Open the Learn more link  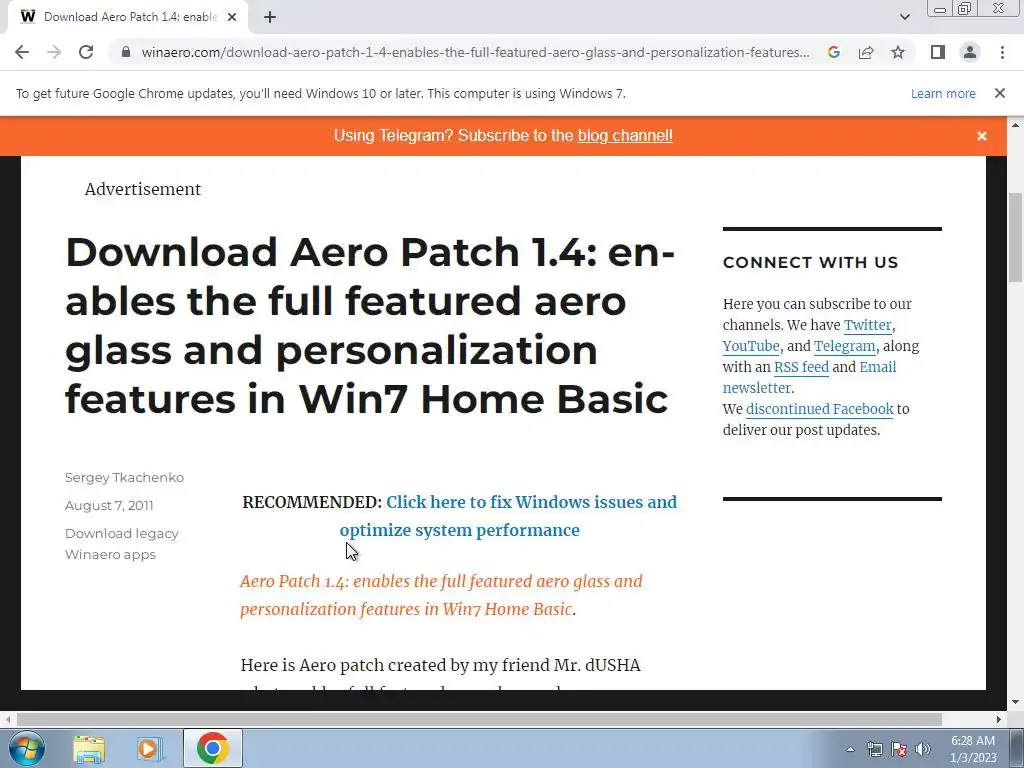click(943, 93)
